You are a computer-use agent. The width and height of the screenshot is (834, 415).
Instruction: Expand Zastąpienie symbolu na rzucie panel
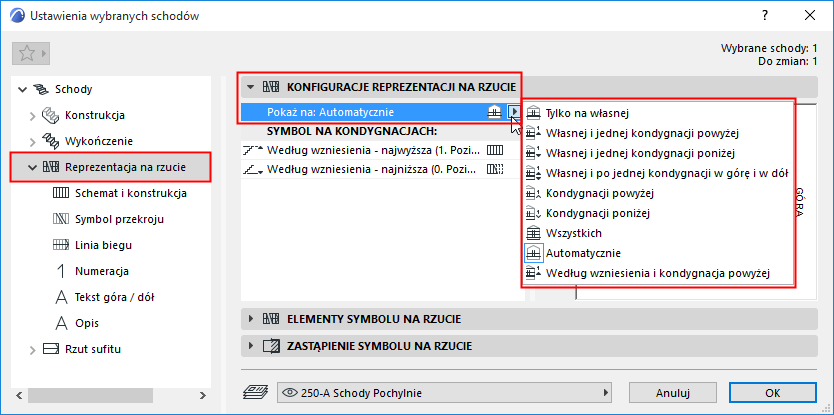tap(251, 346)
